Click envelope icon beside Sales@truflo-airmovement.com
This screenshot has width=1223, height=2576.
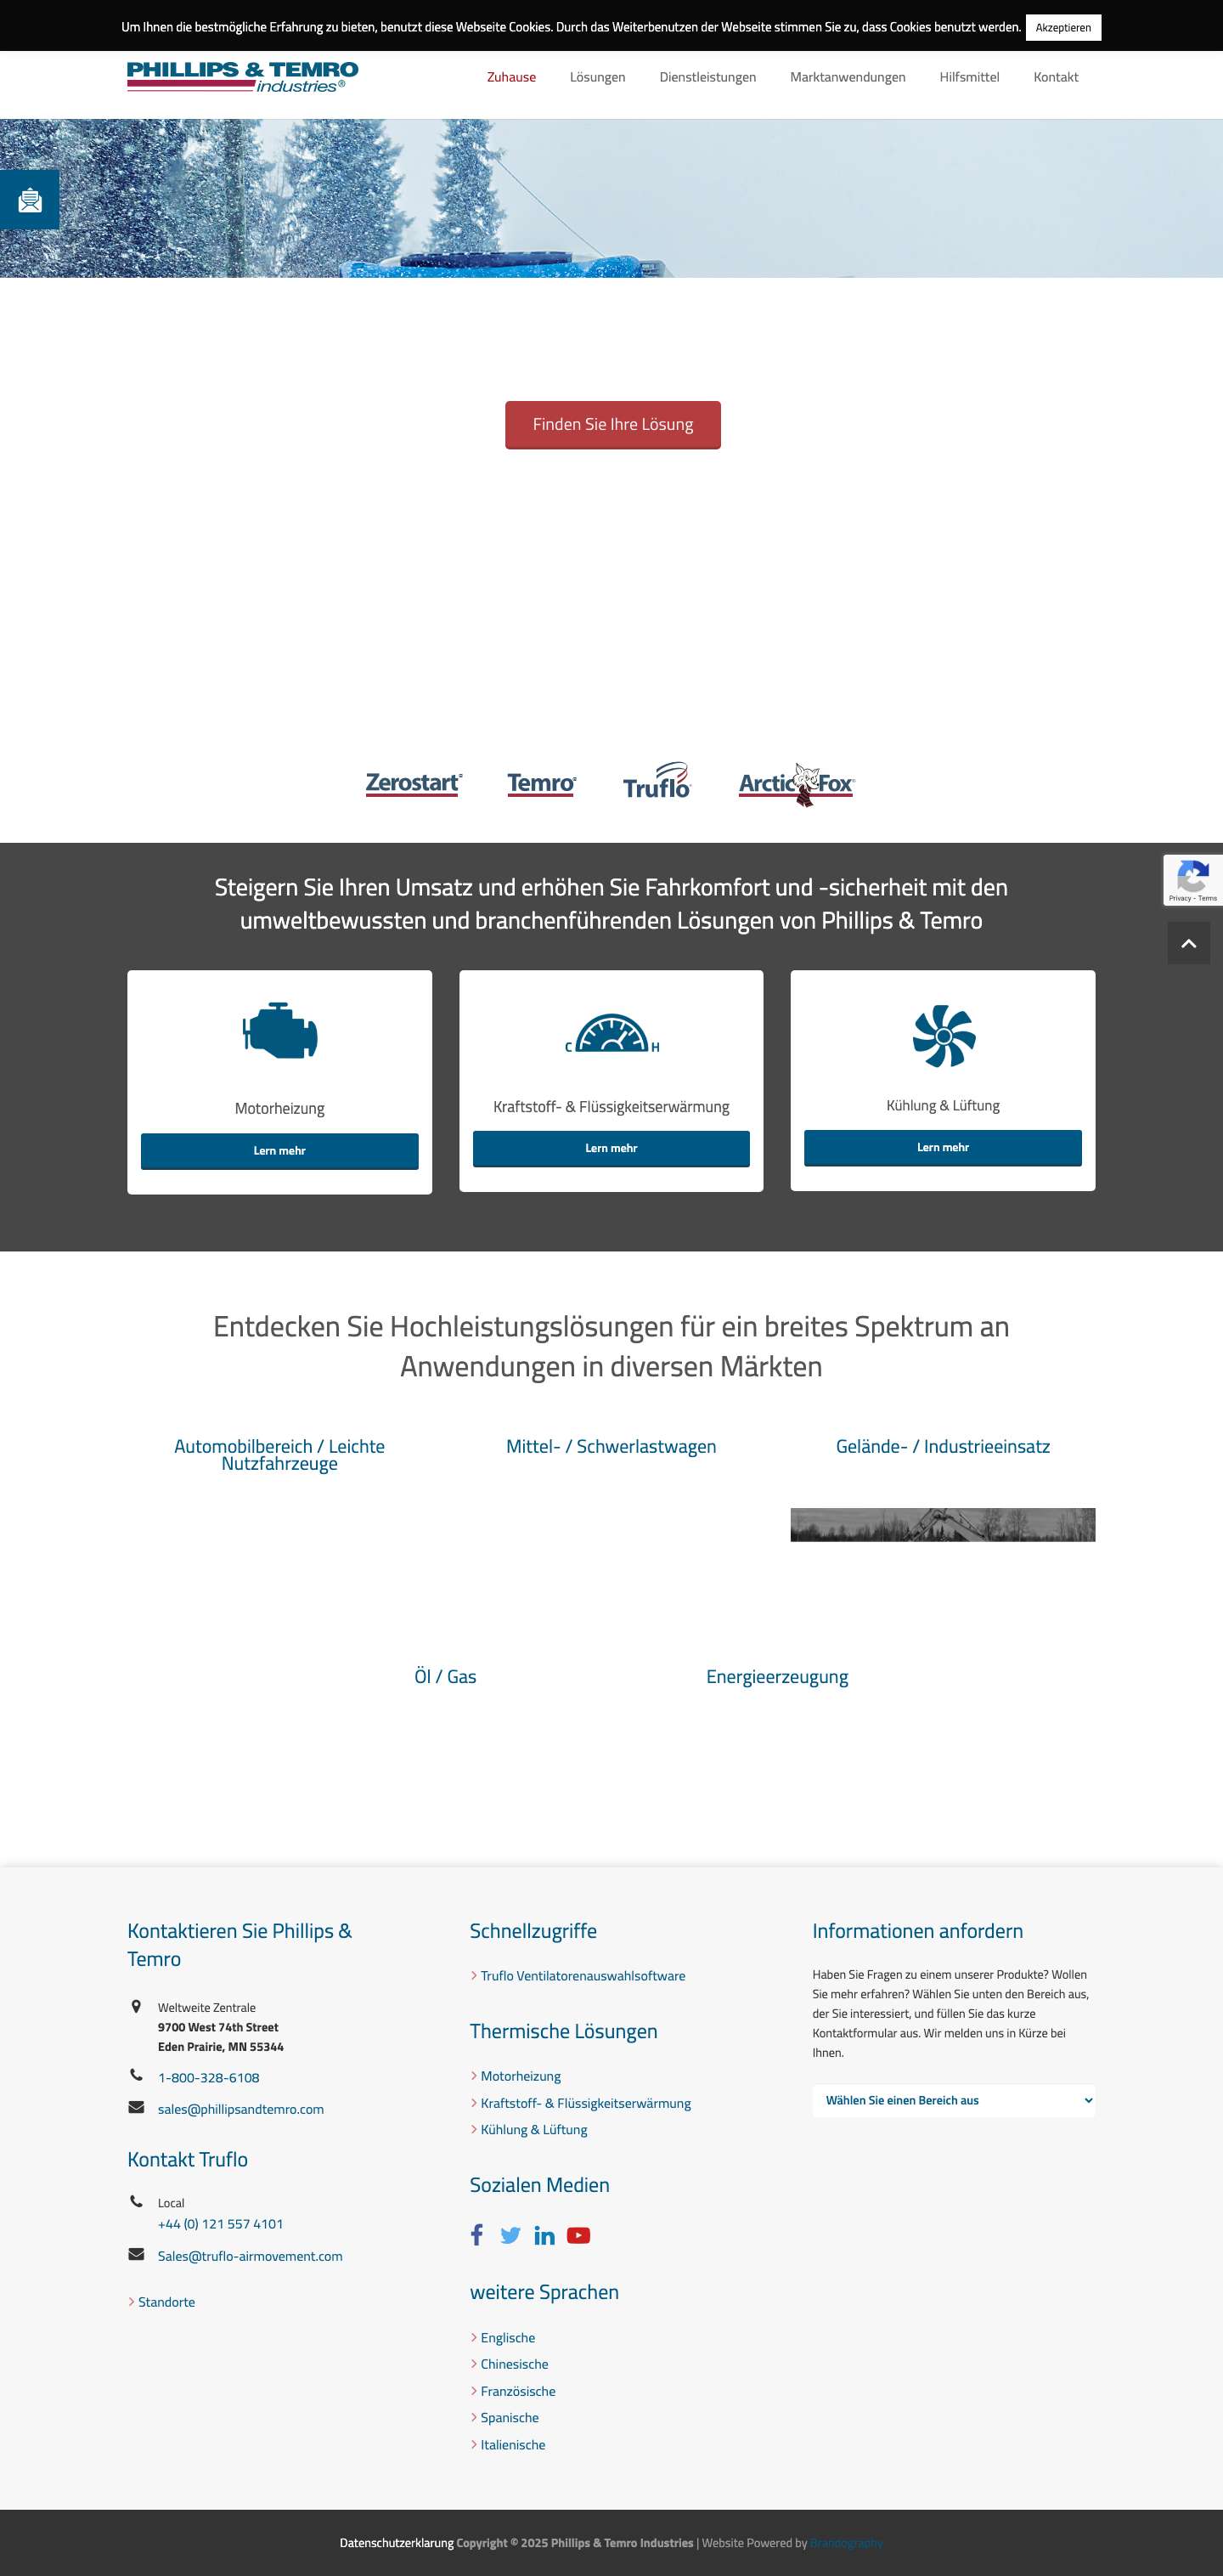click(x=136, y=2254)
